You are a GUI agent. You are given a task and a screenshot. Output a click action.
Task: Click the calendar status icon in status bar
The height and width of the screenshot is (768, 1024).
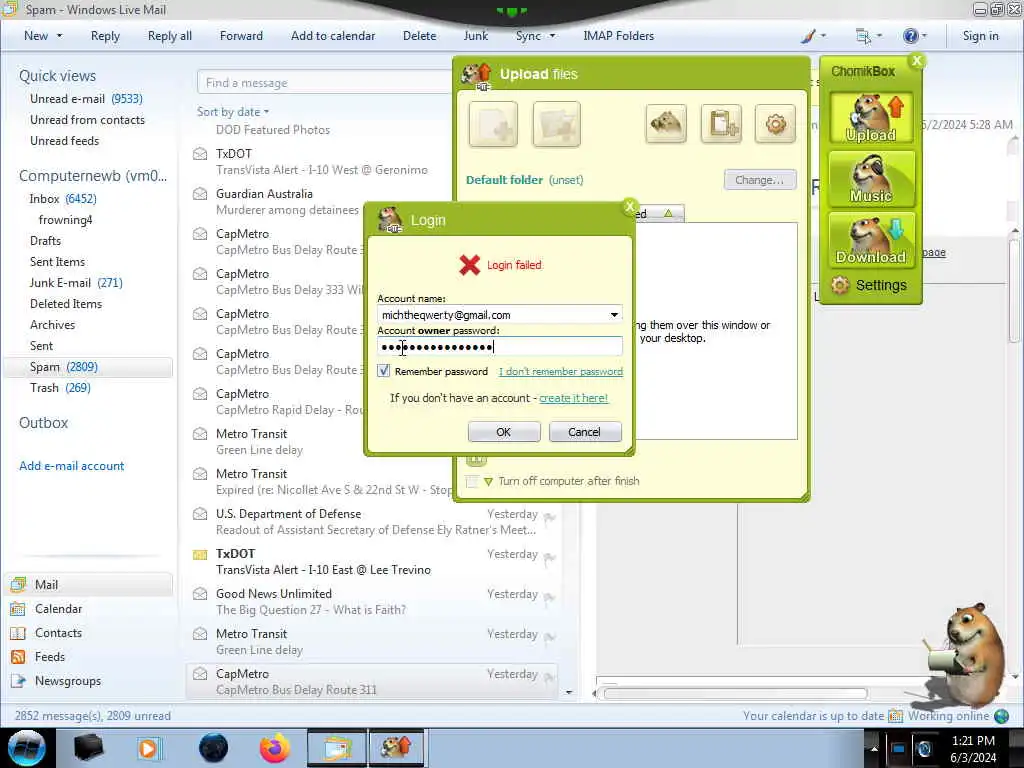(x=895, y=716)
